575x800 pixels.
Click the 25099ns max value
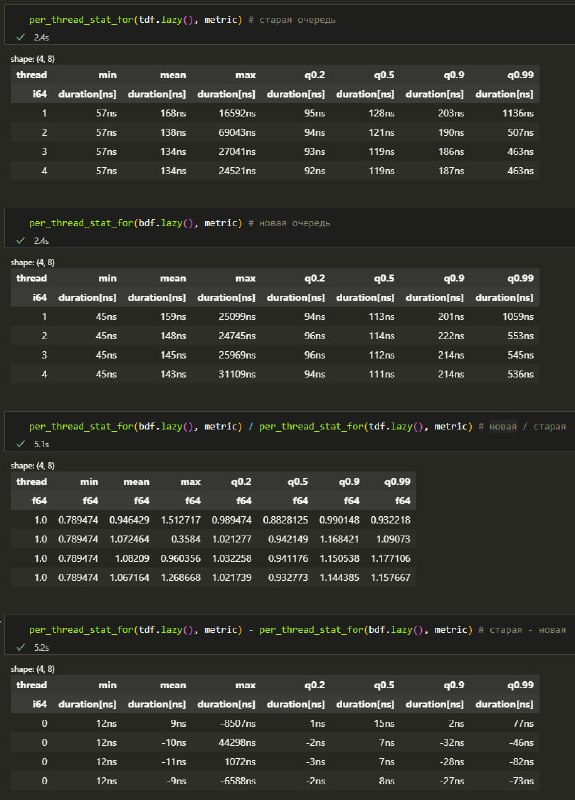coord(237,317)
